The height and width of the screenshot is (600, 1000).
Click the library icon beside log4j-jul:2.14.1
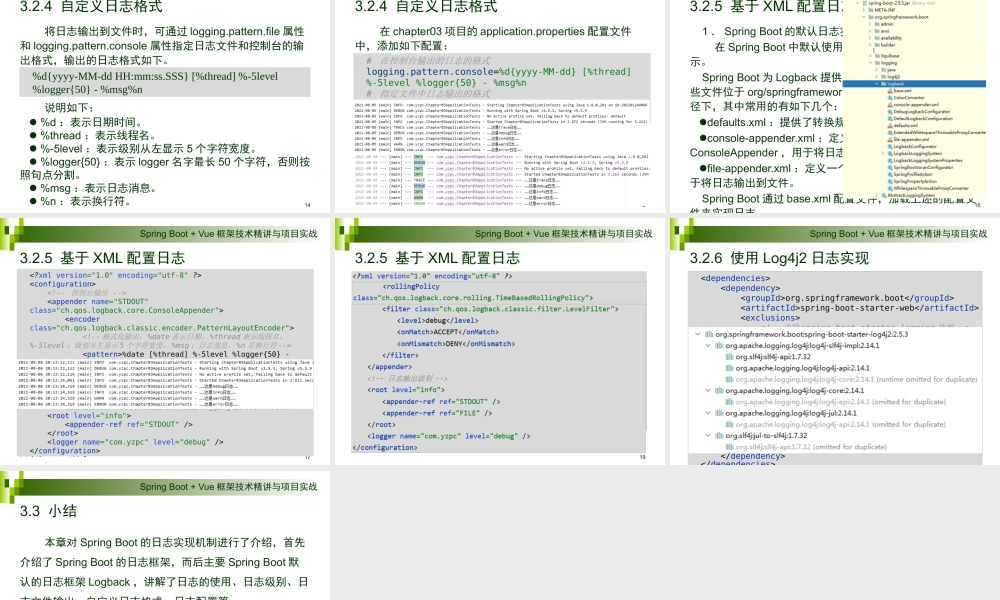point(720,412)
